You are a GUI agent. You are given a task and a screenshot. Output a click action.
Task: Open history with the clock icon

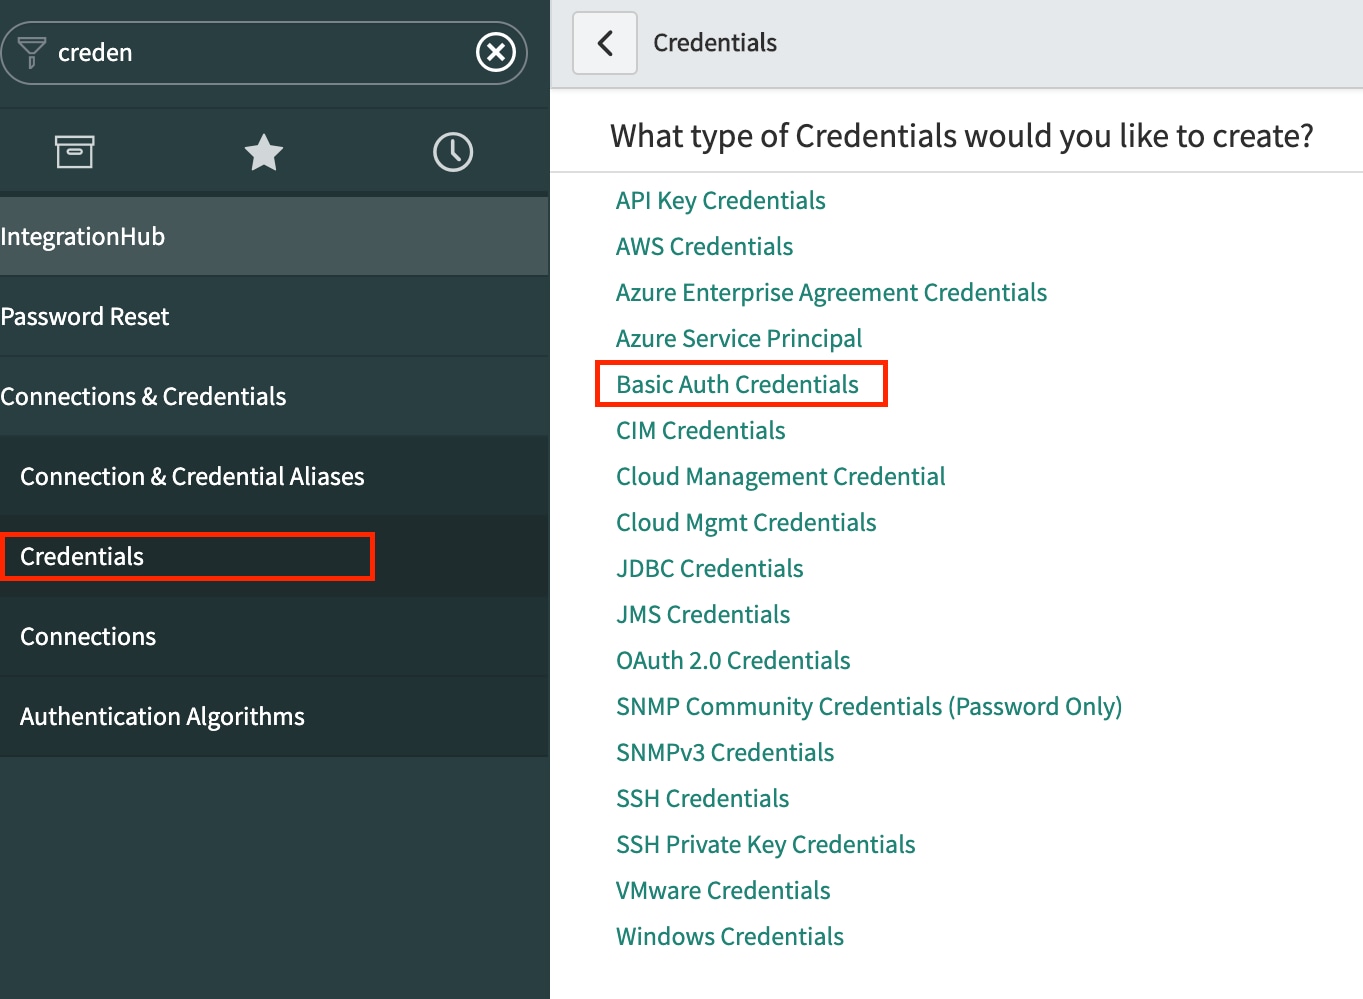[x=453, y=152]
